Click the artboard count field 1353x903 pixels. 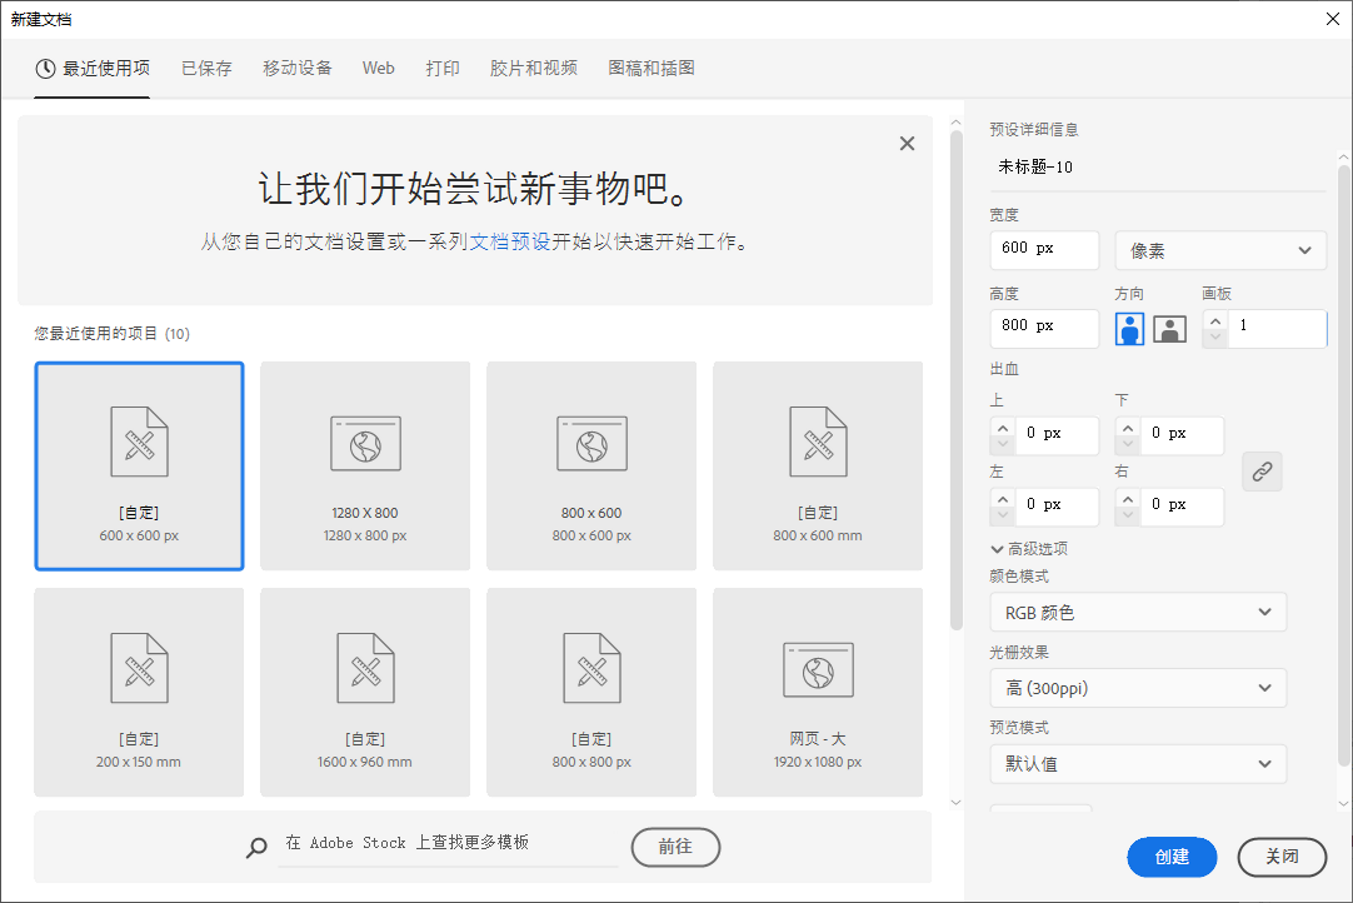tap(1277, 329)
